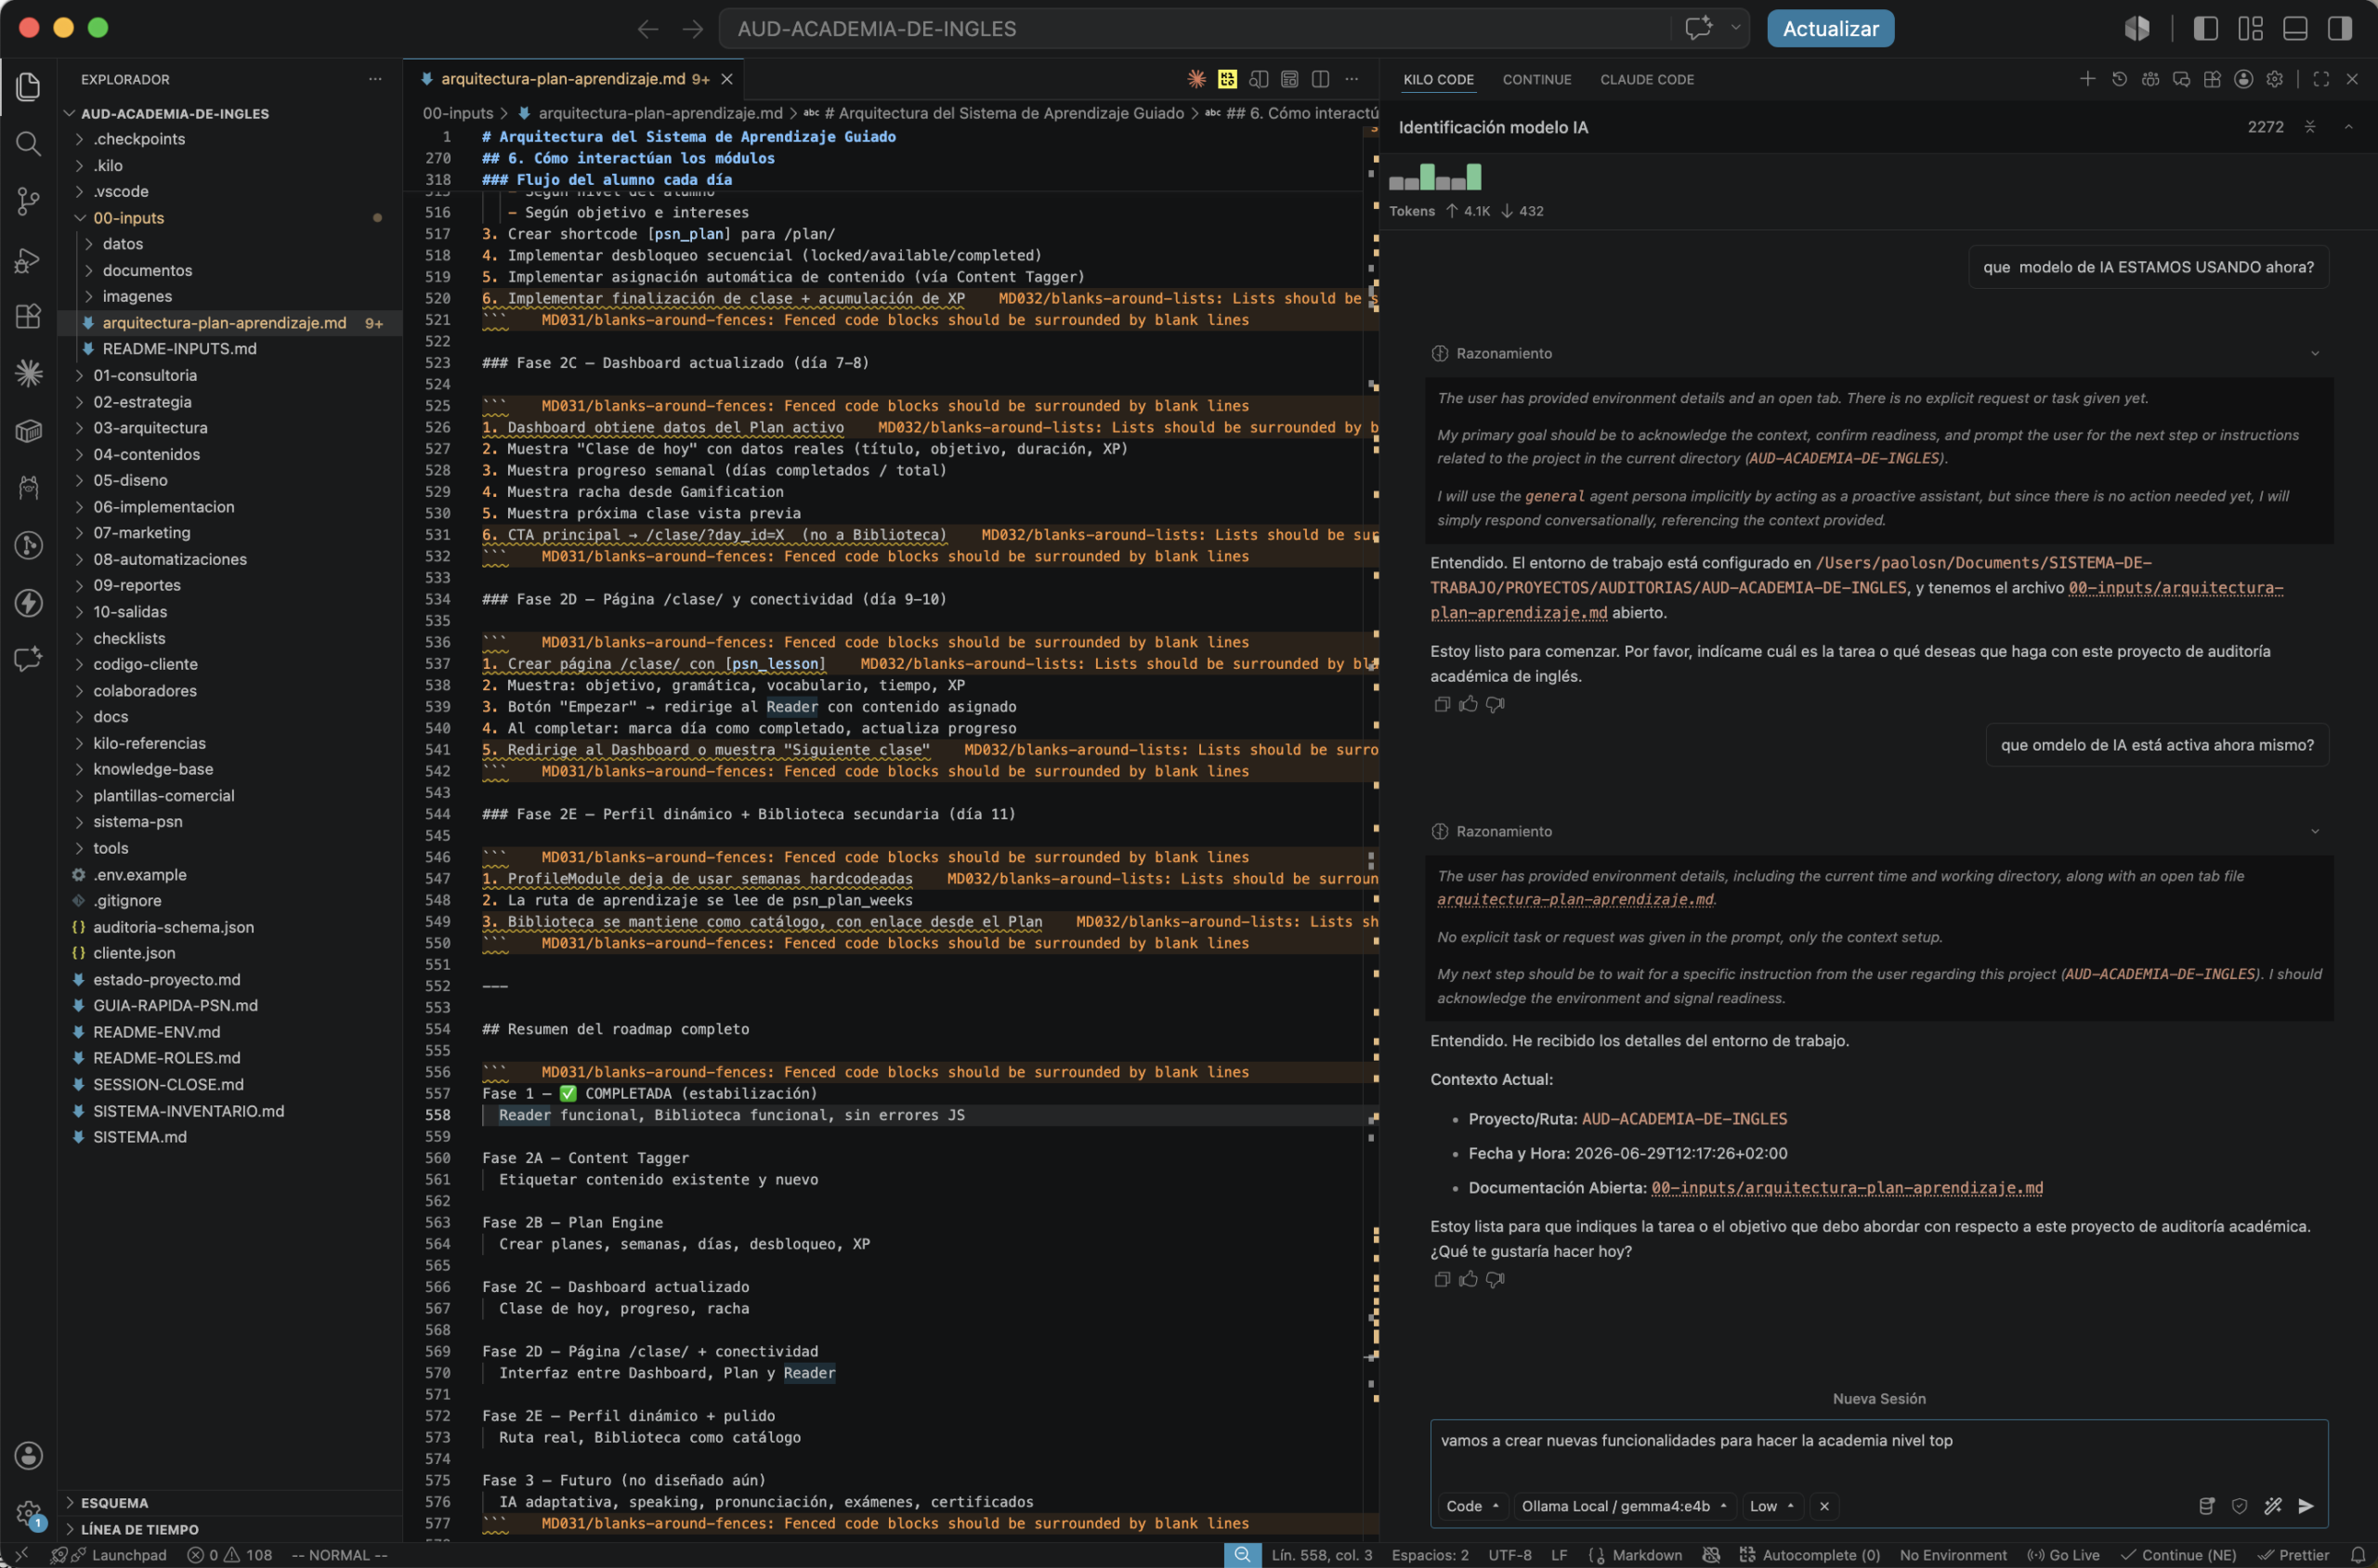Image resolution: width=2378 pixels, height=1568 pixels.
Task: Open cliente.json file
Action: pyautogui.click(x=134, y=953)
